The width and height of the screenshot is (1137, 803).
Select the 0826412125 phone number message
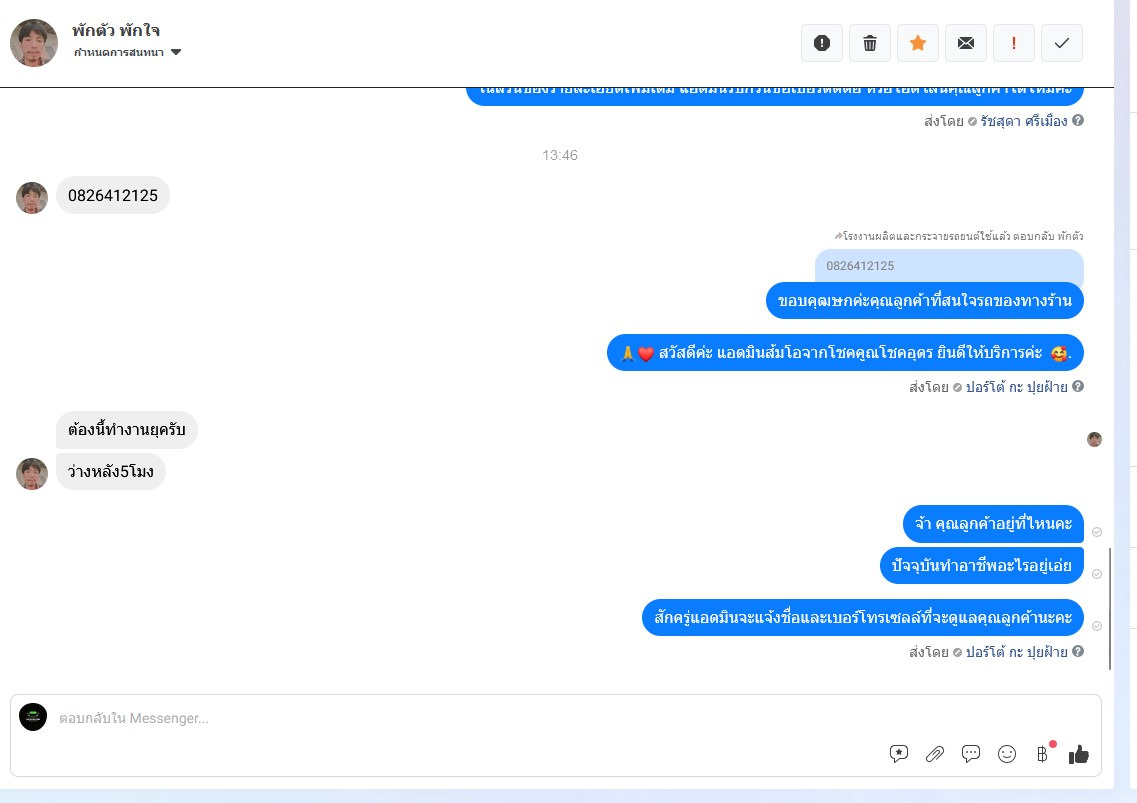click(113, 195)
